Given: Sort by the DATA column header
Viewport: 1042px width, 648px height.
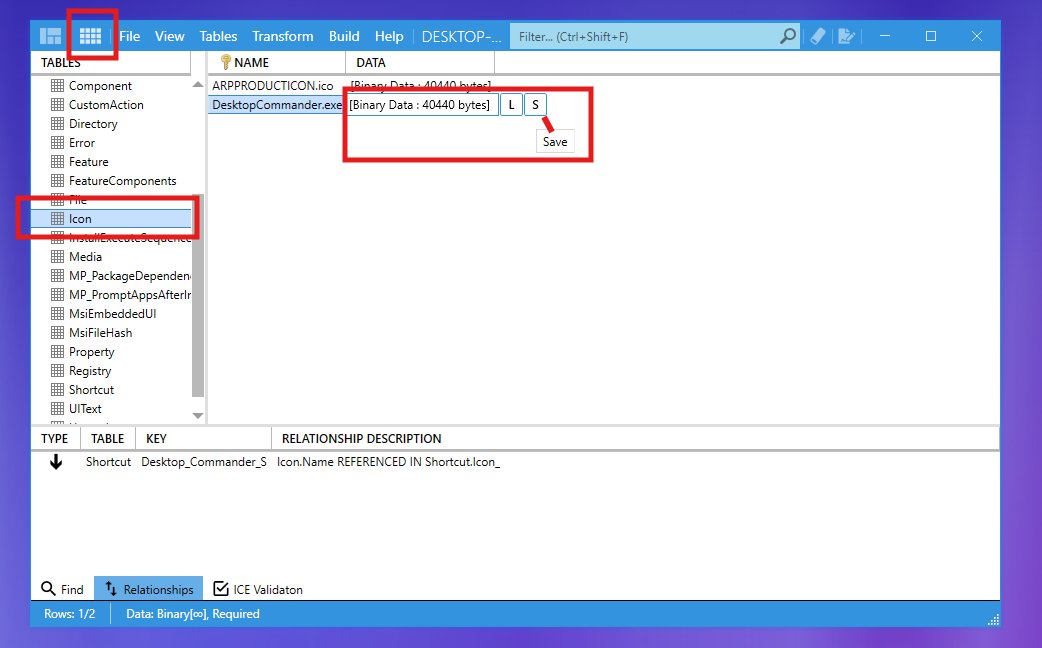Looking at the screenshot, I should [420, 62].
